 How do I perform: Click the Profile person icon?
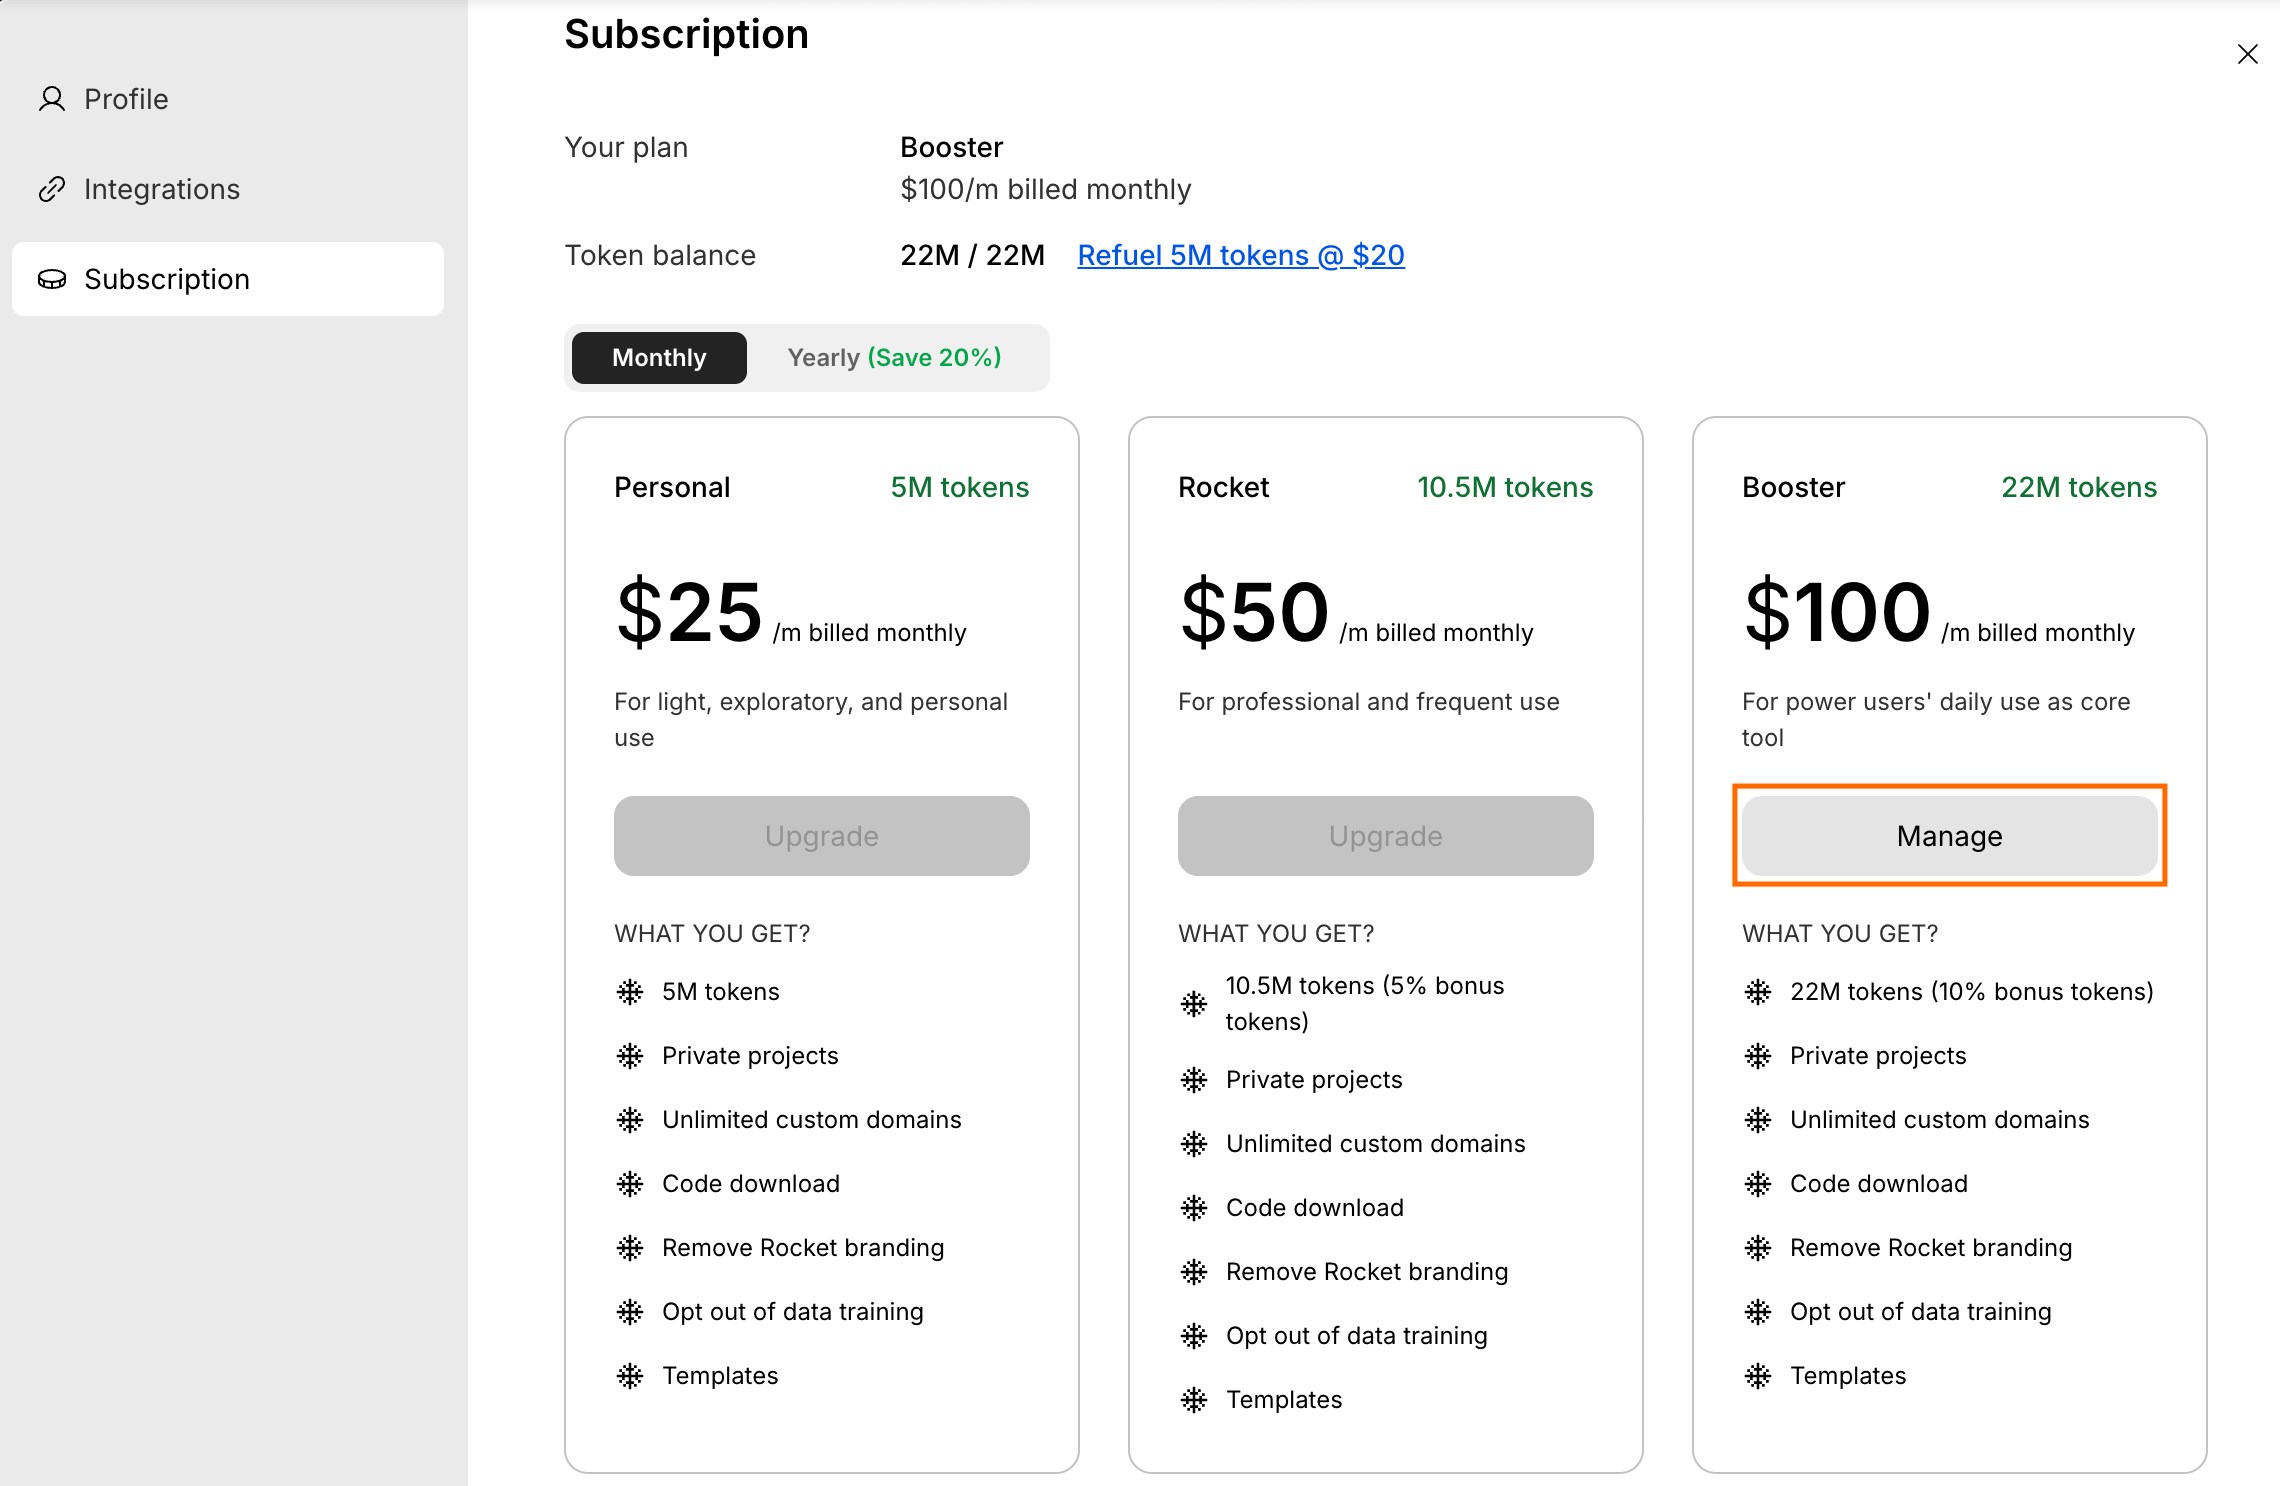pyautogui.click(x=52, y=99)
